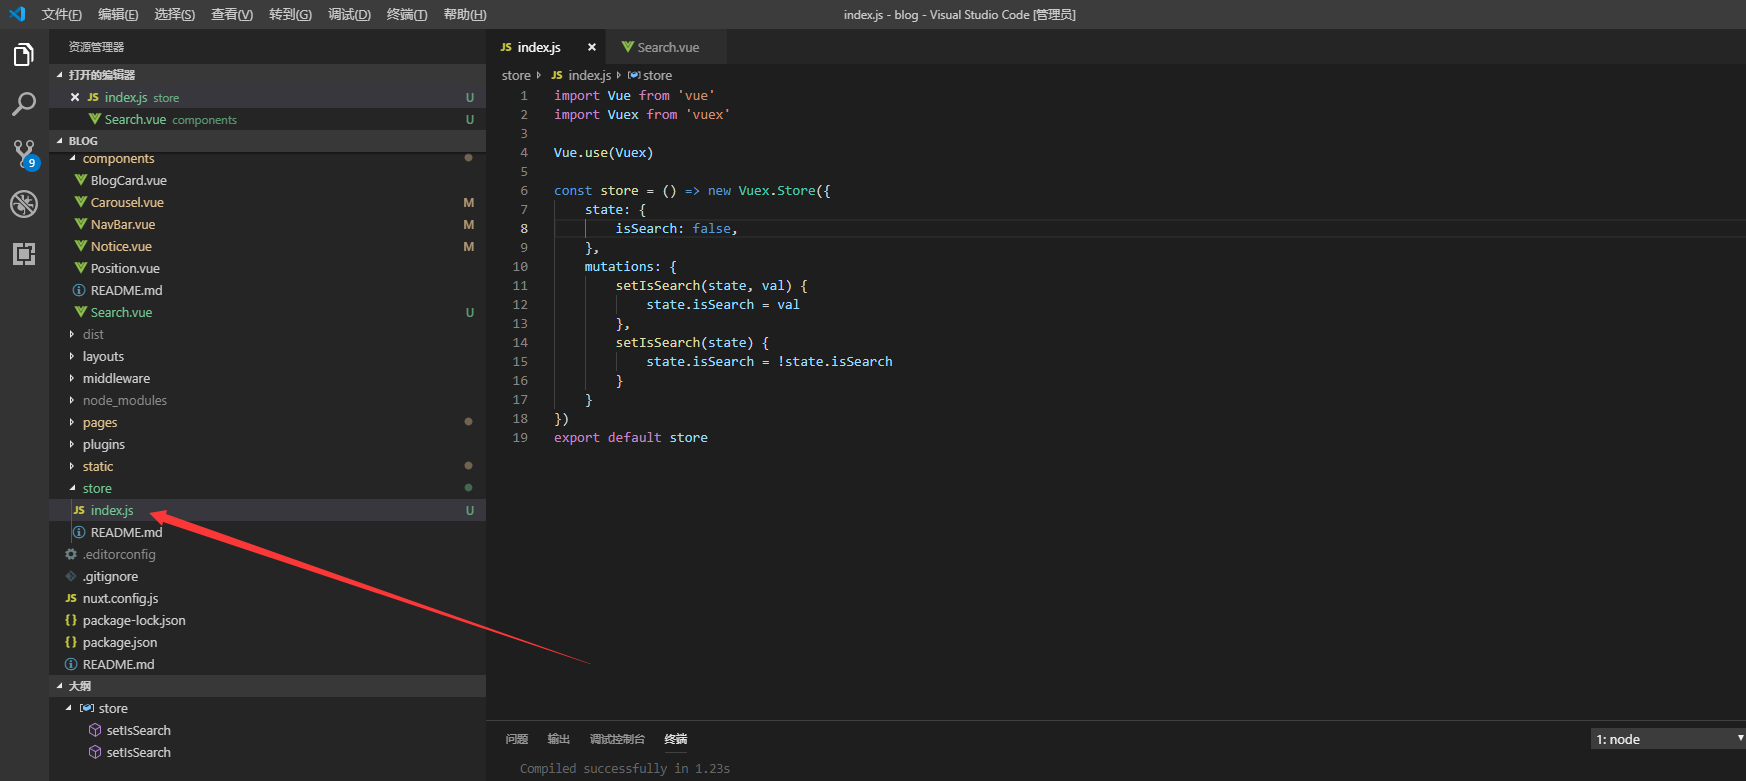Screen dimensions: 1746x781
Task: Open the View menu
Action: [232, 14]
